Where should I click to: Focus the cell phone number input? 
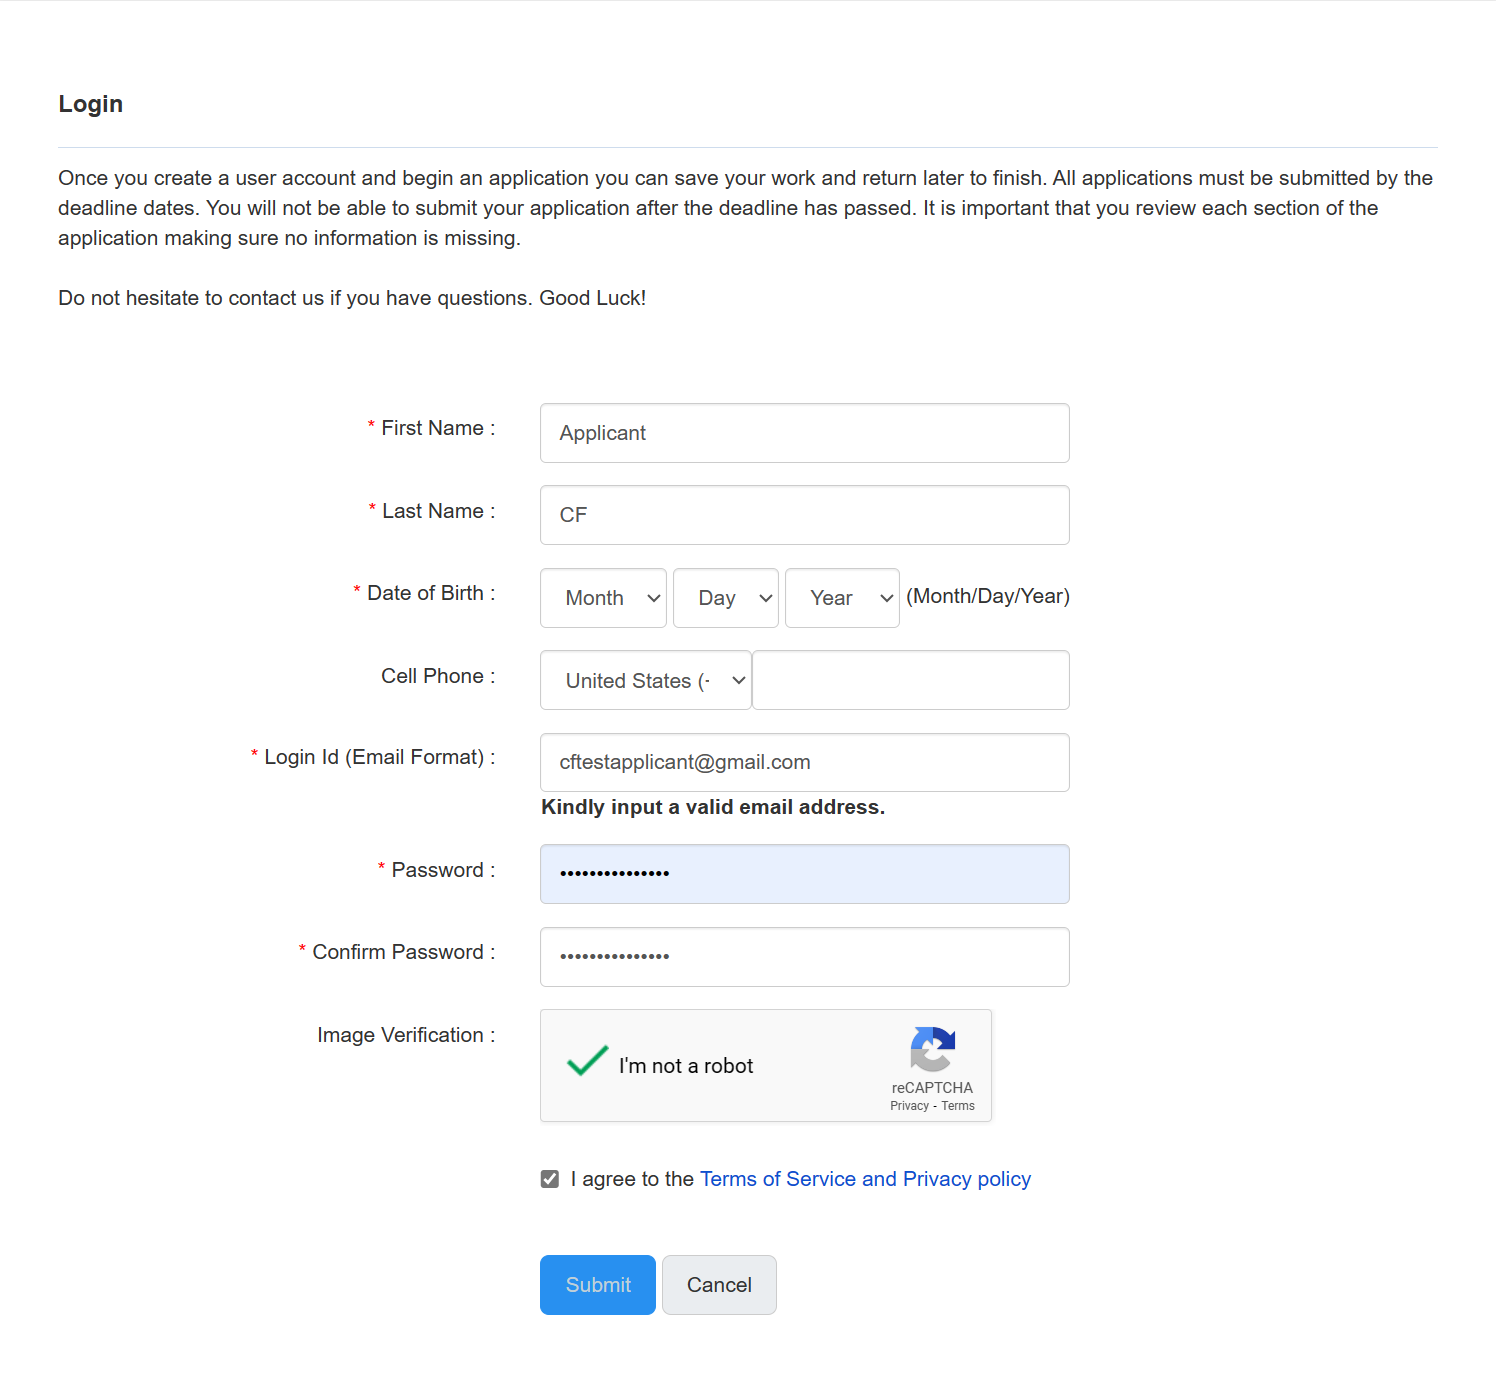(x=909, y=680)
